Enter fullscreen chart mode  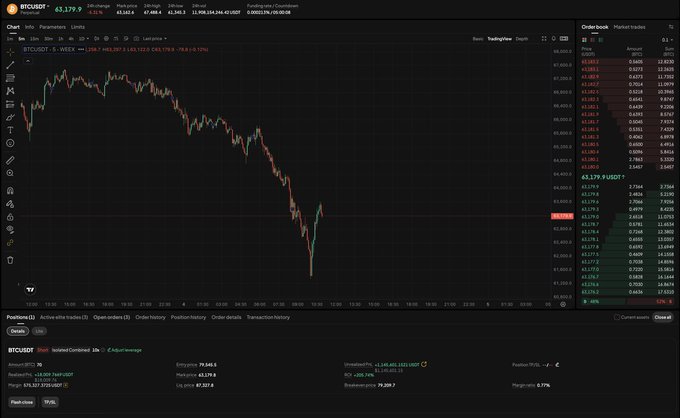click(544, 39)
